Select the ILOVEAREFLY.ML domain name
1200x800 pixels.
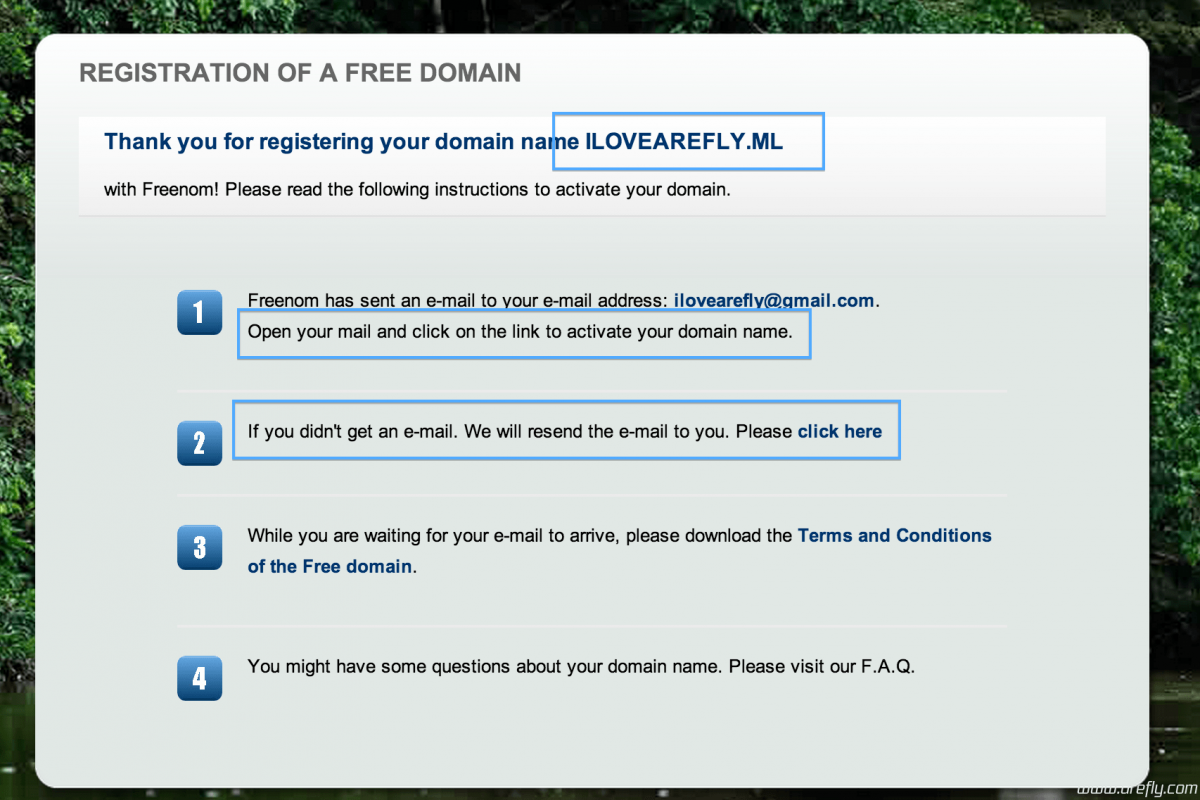(684, 142)
